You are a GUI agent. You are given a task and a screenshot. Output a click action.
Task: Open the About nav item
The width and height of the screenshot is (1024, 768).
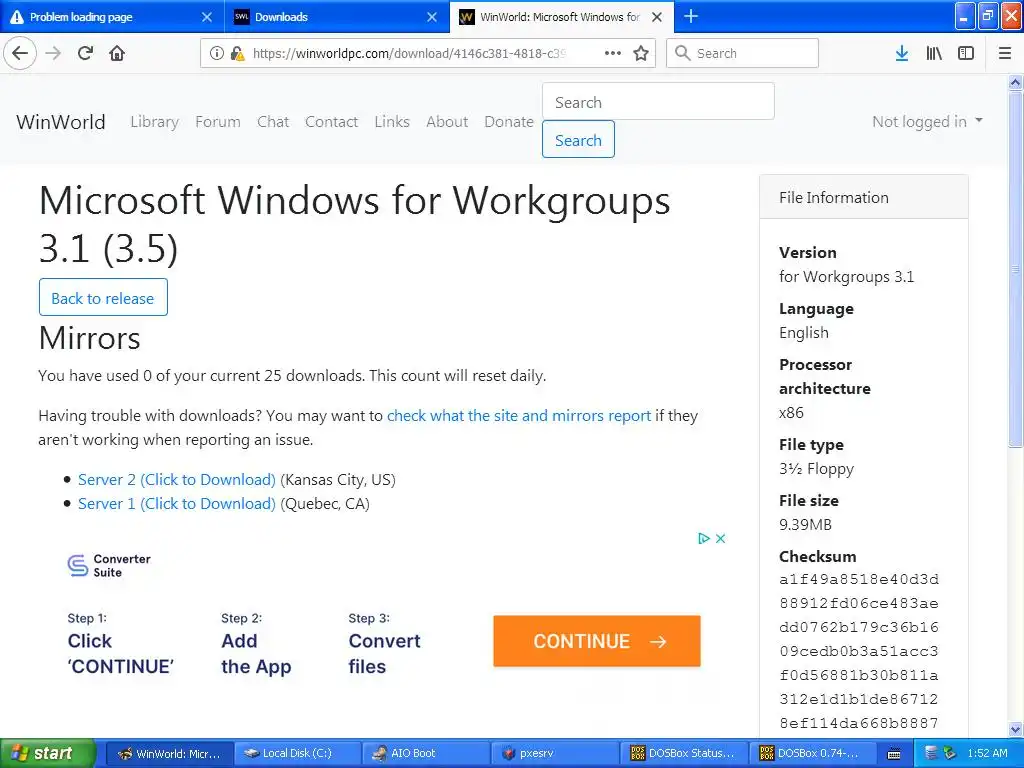447,121
